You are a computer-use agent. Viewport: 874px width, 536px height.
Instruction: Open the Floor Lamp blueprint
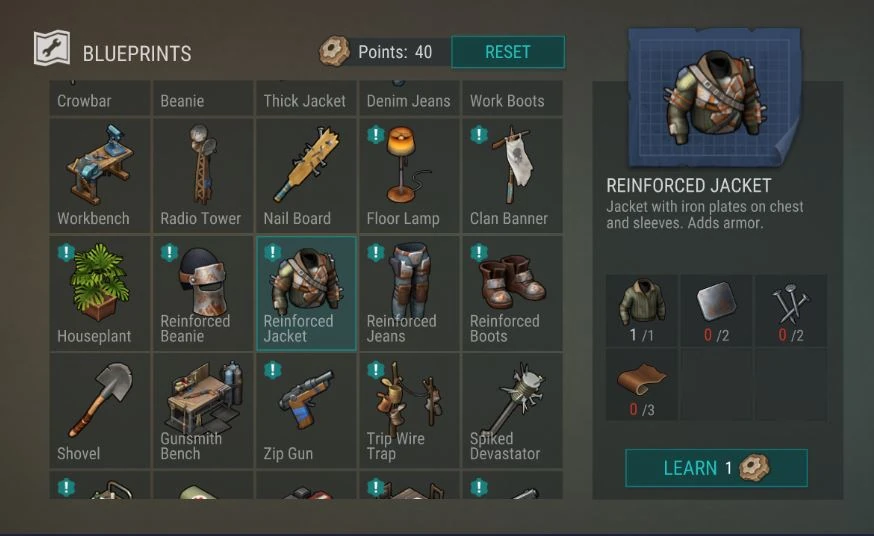[409, 176]
